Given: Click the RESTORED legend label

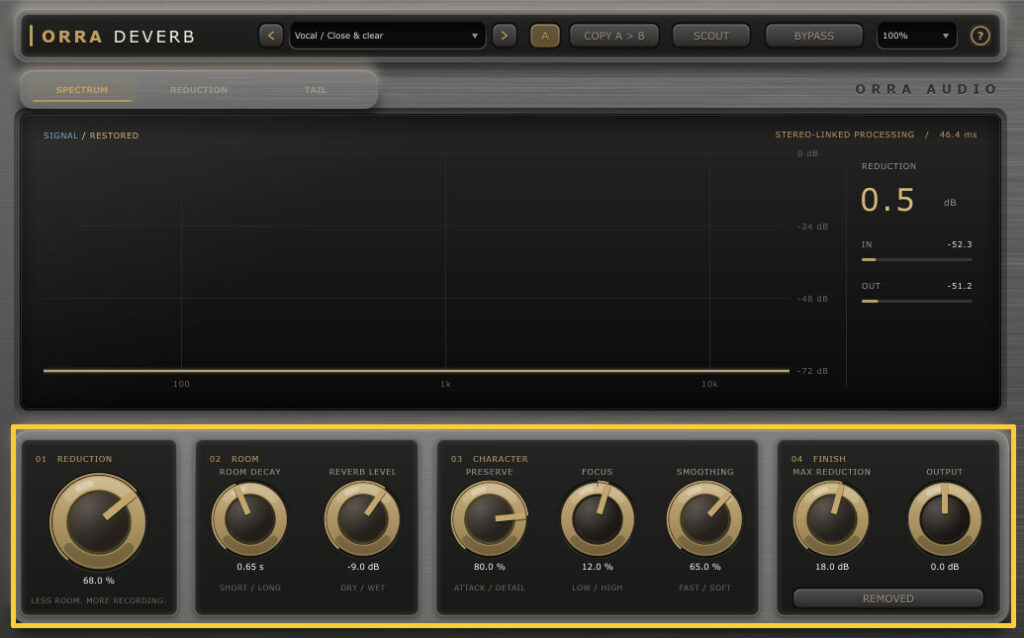Looking at the screenshot, I should point(114,135).
